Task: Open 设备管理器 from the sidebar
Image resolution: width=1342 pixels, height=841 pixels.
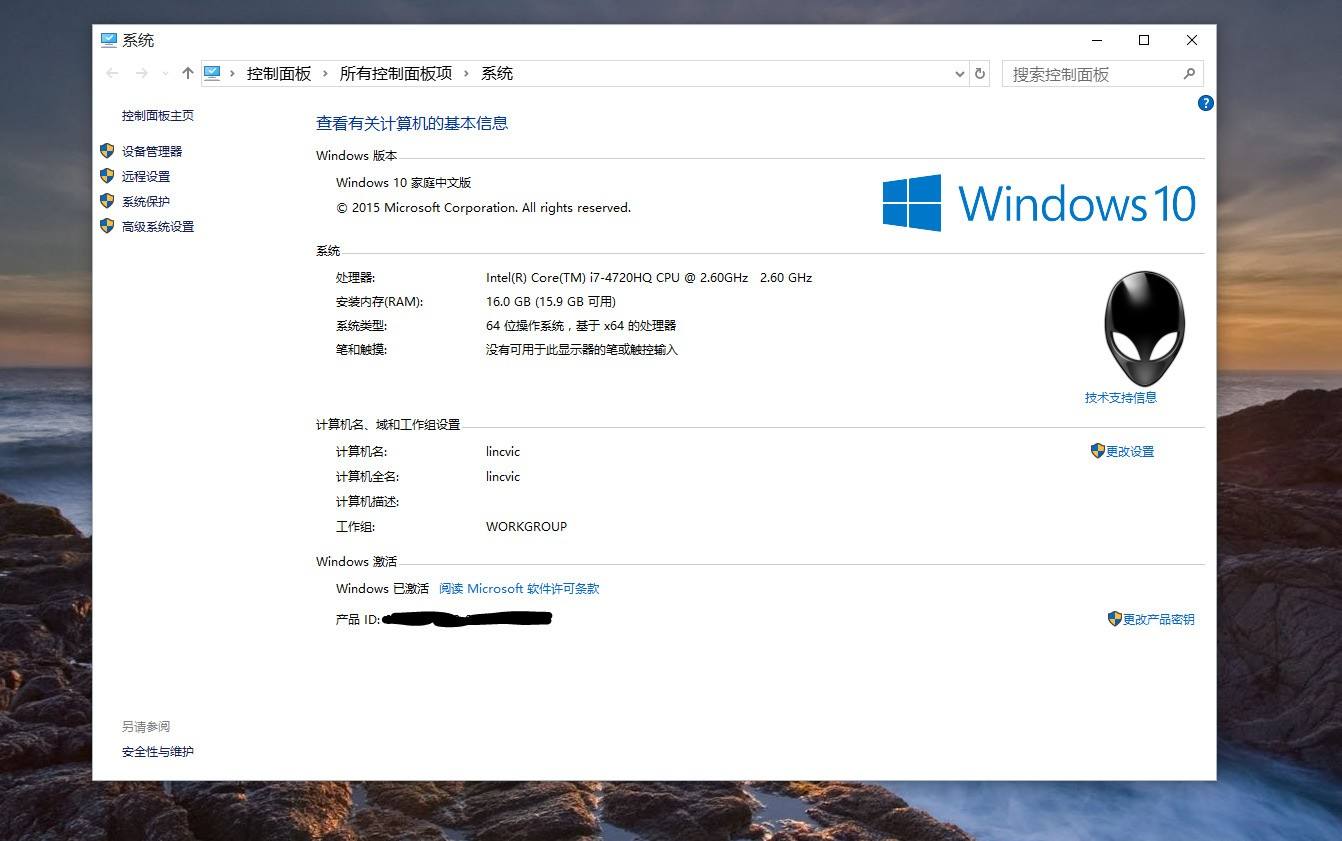Action: click(152, 152)
